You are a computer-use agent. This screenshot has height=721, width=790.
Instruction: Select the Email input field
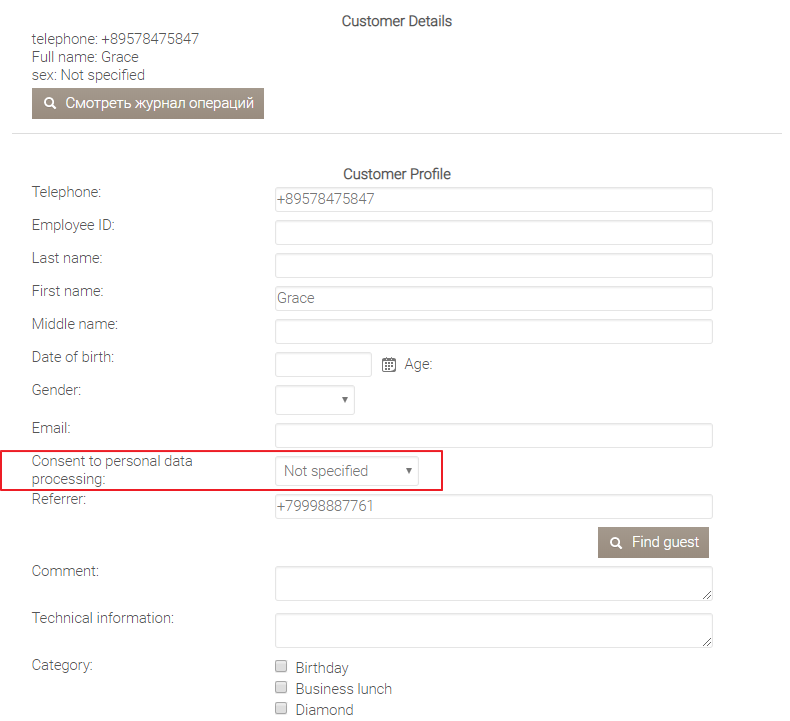[x=493, y=435]
